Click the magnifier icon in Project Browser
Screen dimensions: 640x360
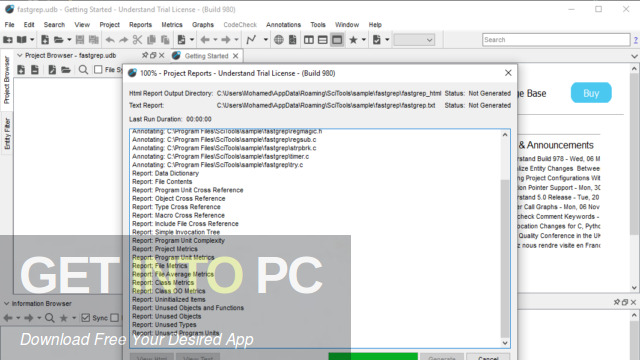83,70
